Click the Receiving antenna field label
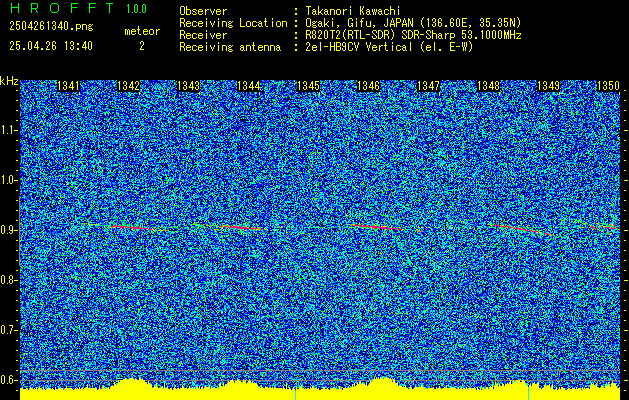Image resolution: width=629 pixels, height=400 pixels. tap(230, 47)
